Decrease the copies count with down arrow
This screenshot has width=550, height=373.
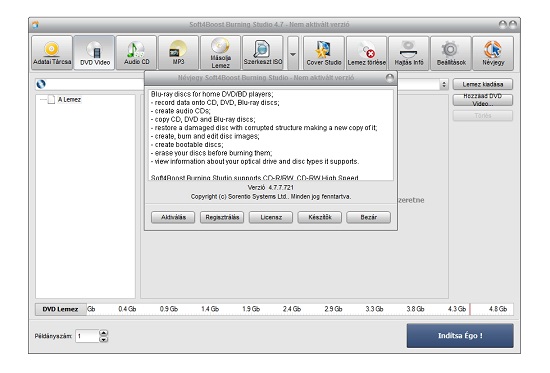point(103,340)
